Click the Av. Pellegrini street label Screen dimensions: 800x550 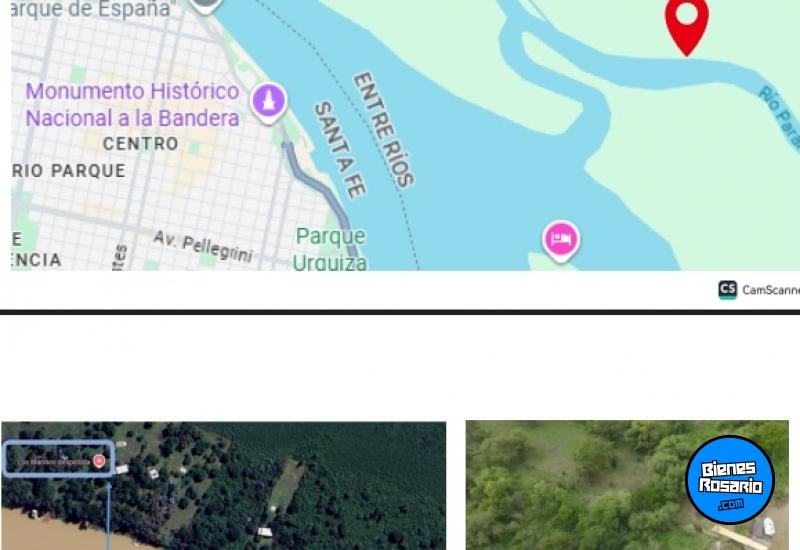tap(203, 245)
